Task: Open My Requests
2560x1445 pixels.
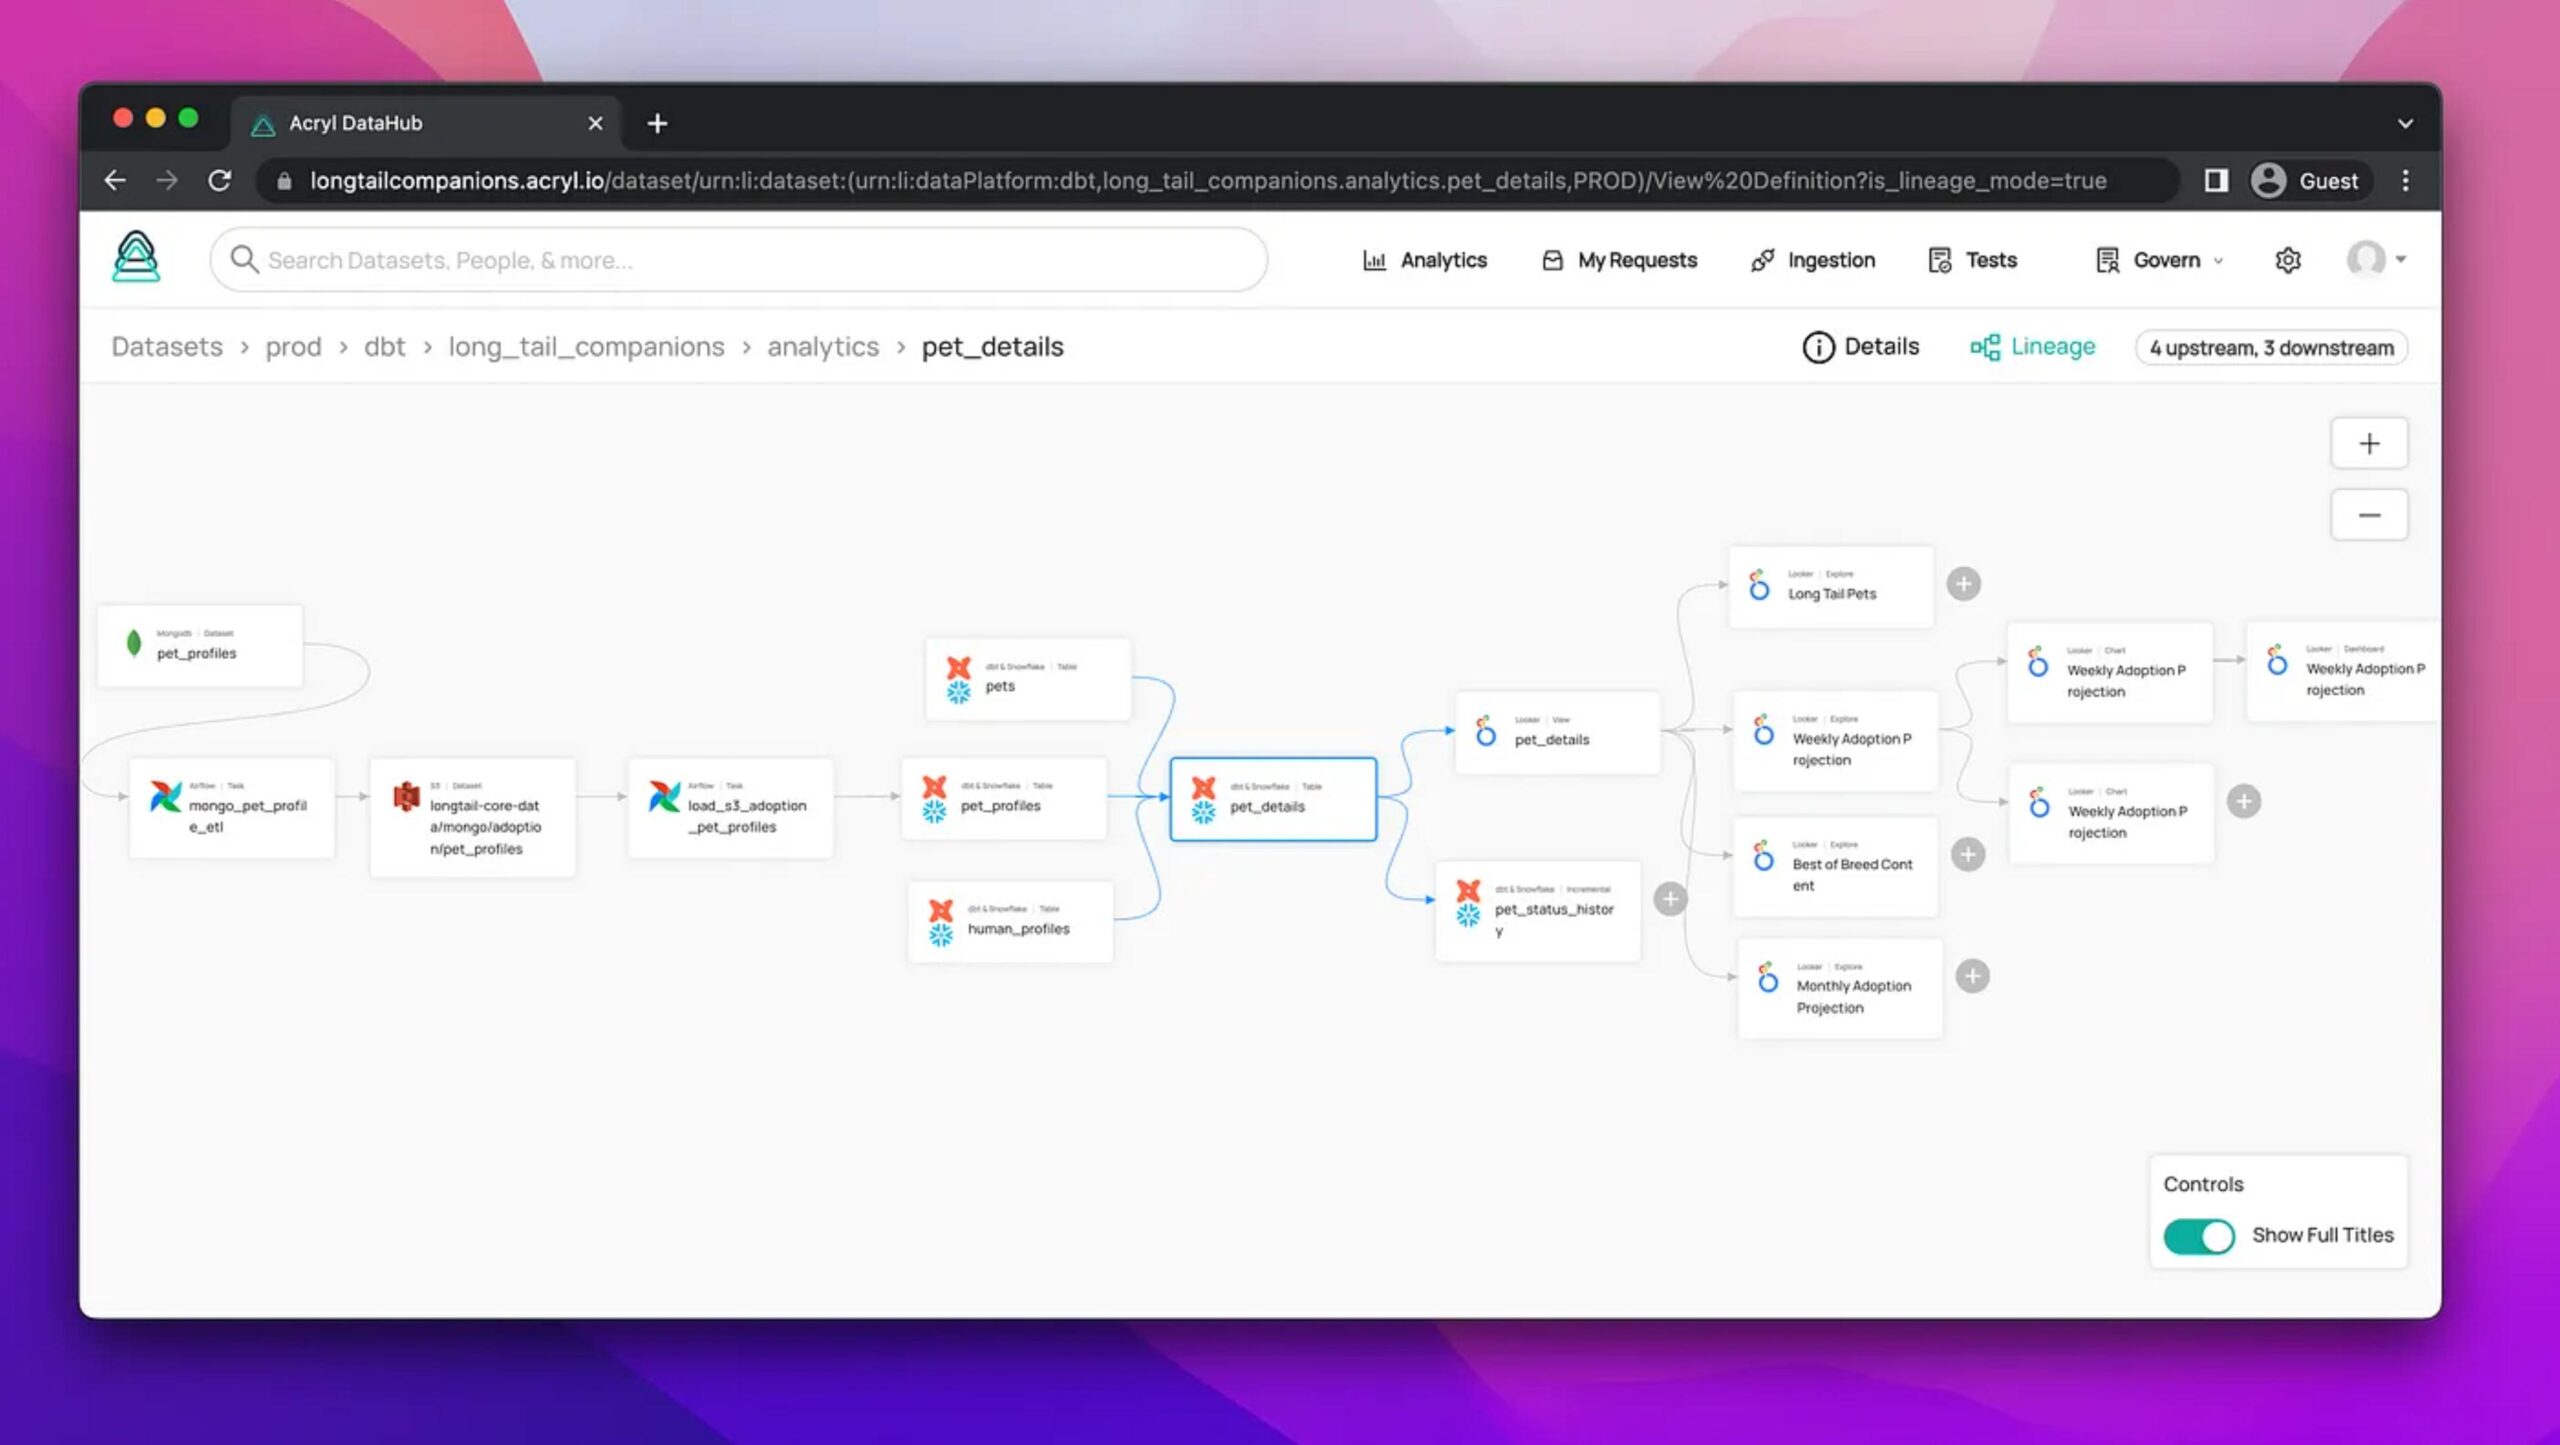Action: click(x=1619, y=260)
